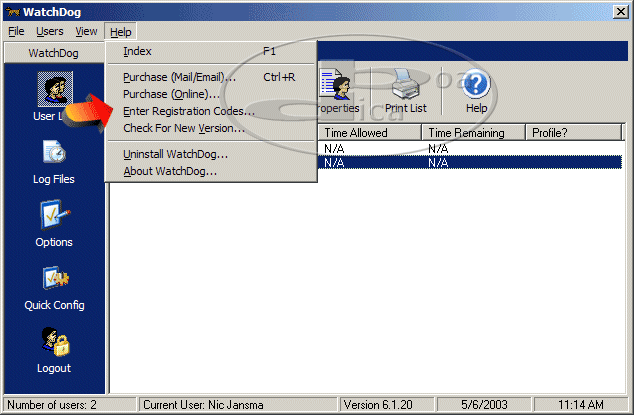Open About WatchDog menu item

pos(170,171)
